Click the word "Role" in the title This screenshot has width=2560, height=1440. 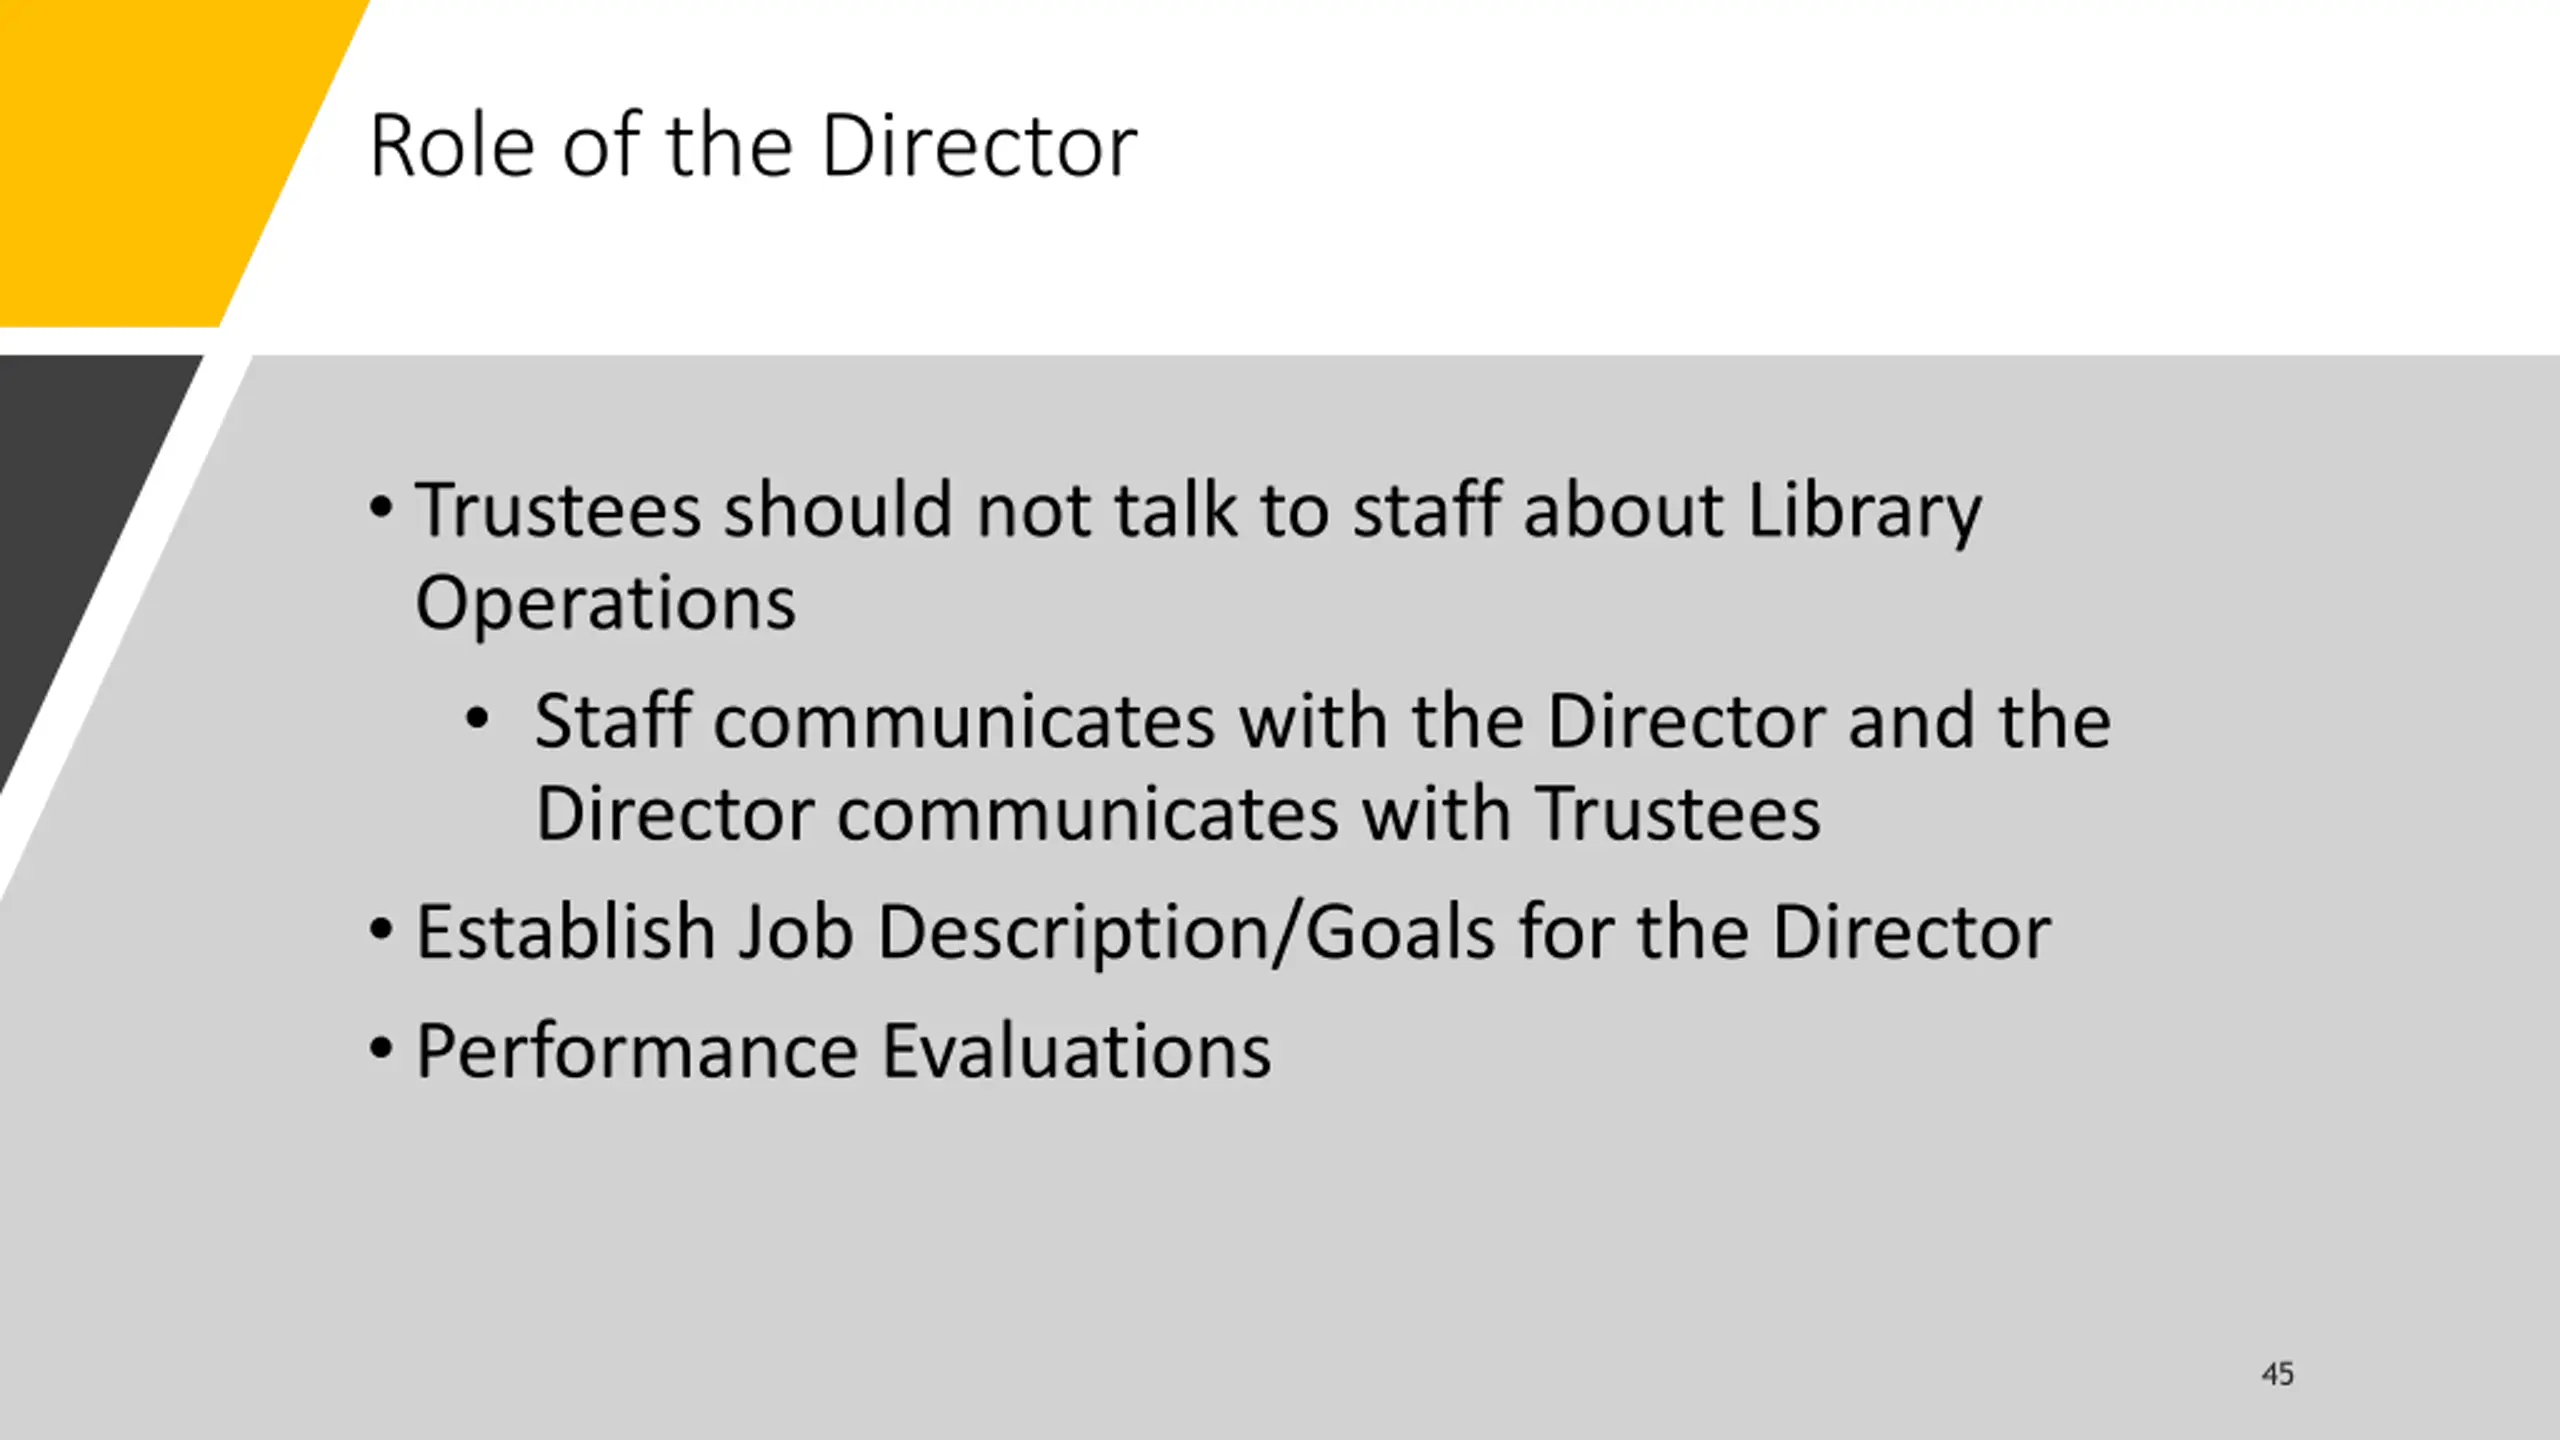point(452,147)
